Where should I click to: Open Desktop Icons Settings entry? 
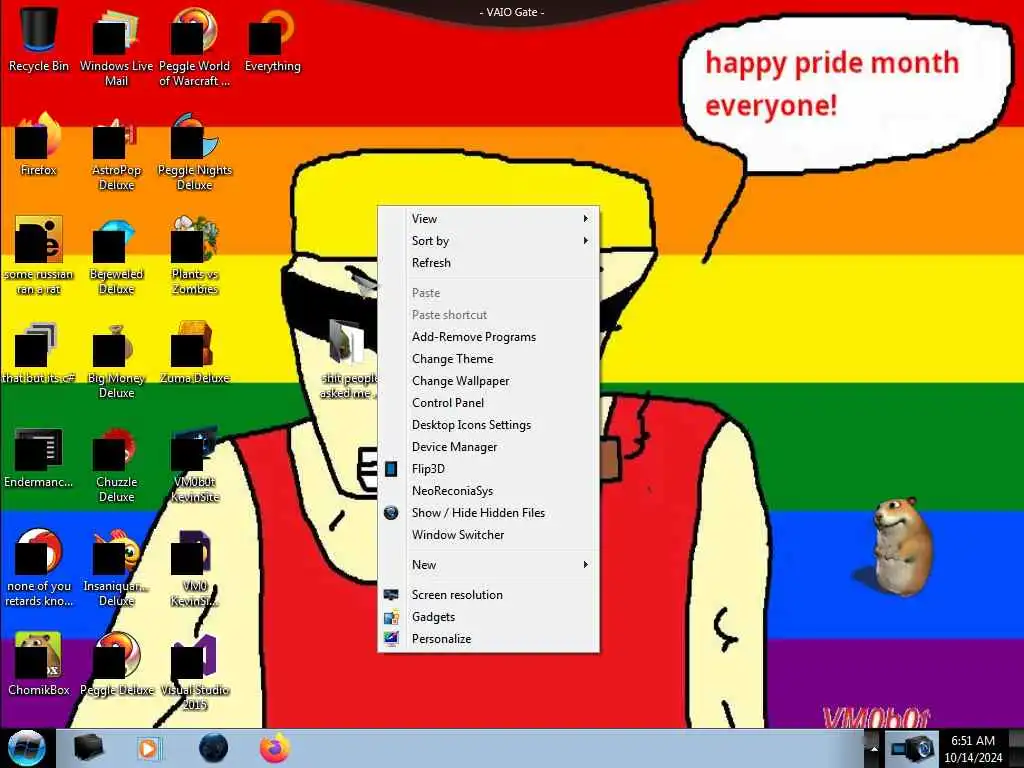(x=488, y=425)
